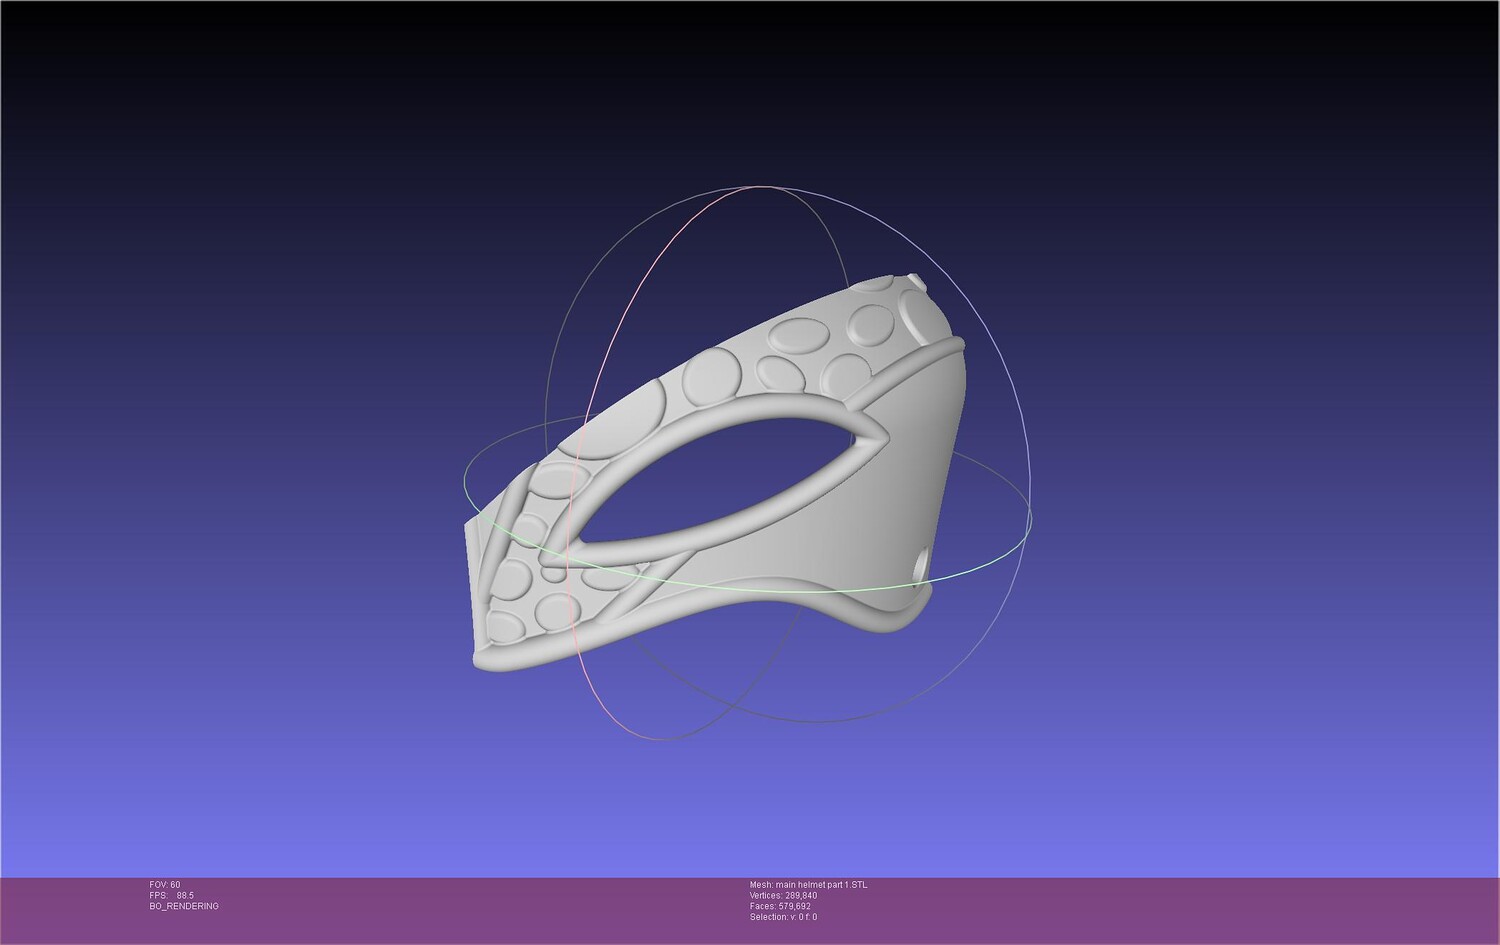1500x945 pixels.
Task: Click the FPS 88.5 readout
Action: pos(172,896)
